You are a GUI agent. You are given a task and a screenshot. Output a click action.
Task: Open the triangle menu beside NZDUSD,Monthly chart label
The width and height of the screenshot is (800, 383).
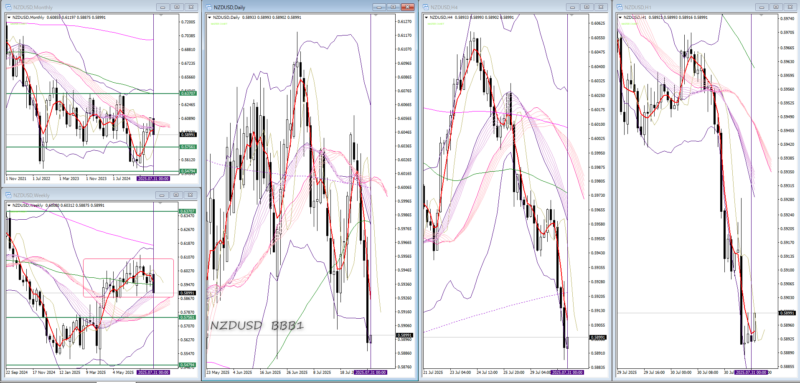point(9,18)
